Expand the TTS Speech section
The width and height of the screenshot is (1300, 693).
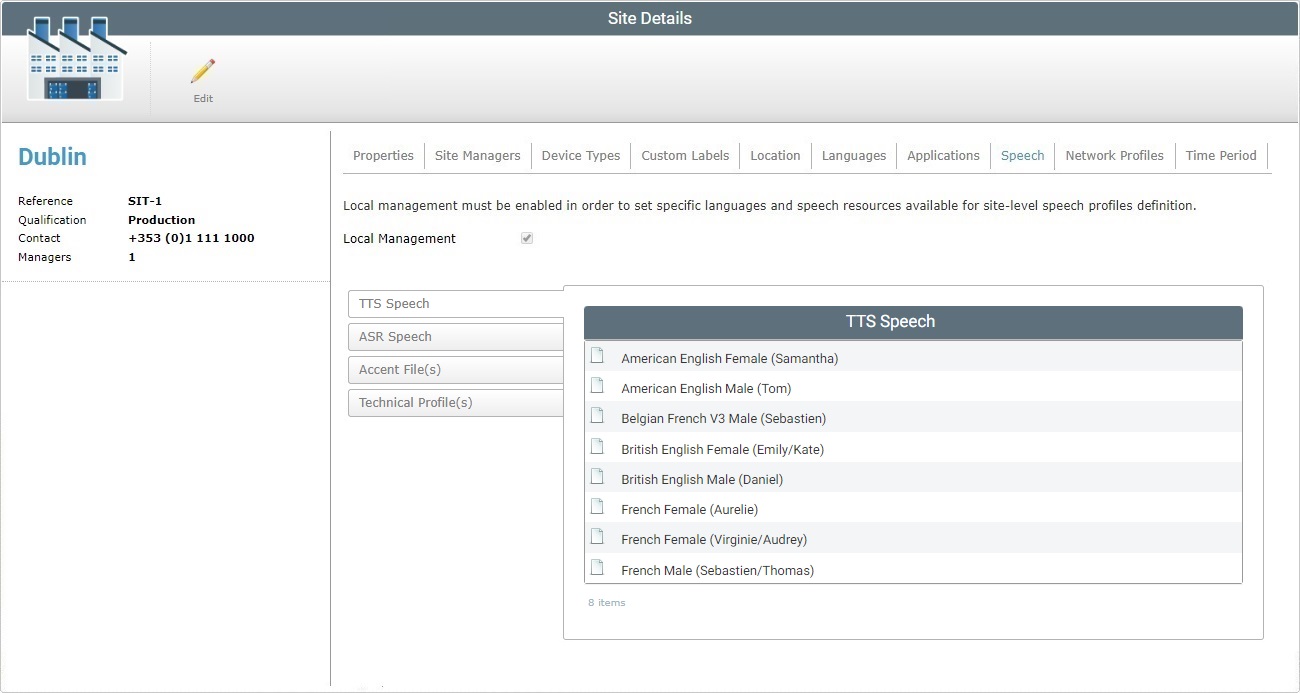(x=456, y=304)
